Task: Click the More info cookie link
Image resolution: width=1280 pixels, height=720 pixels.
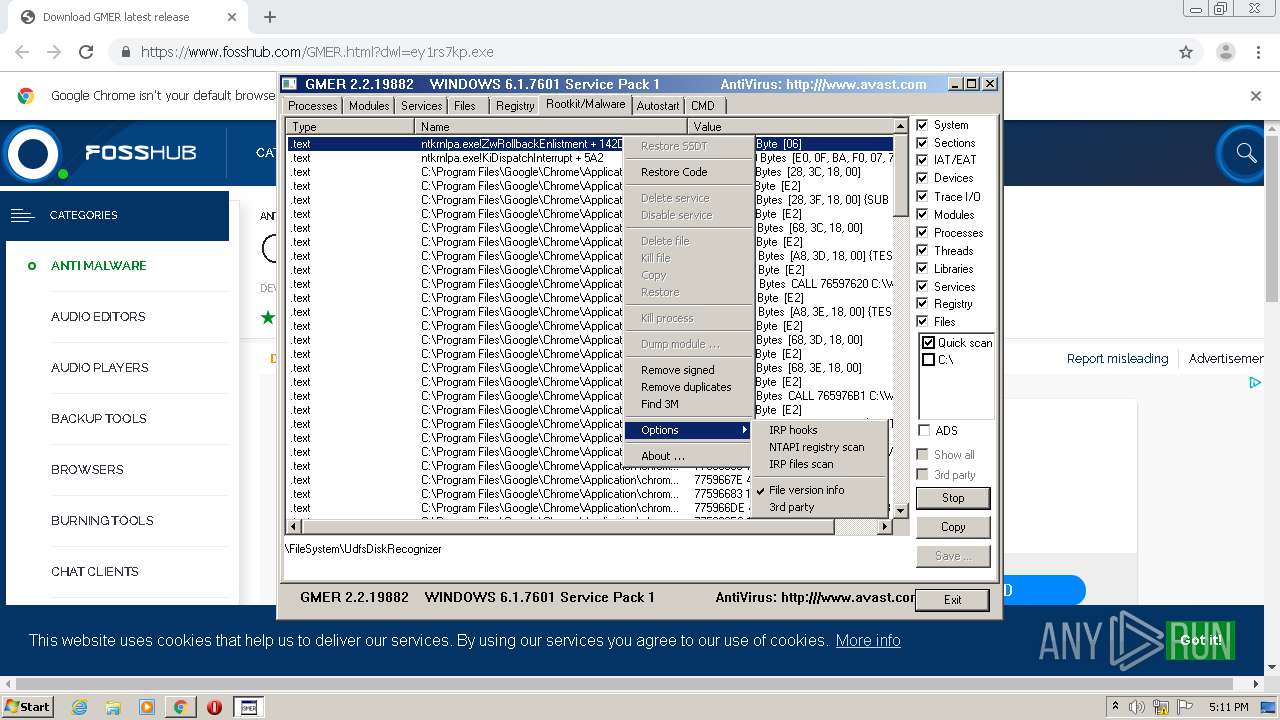Action: [868, 640]
